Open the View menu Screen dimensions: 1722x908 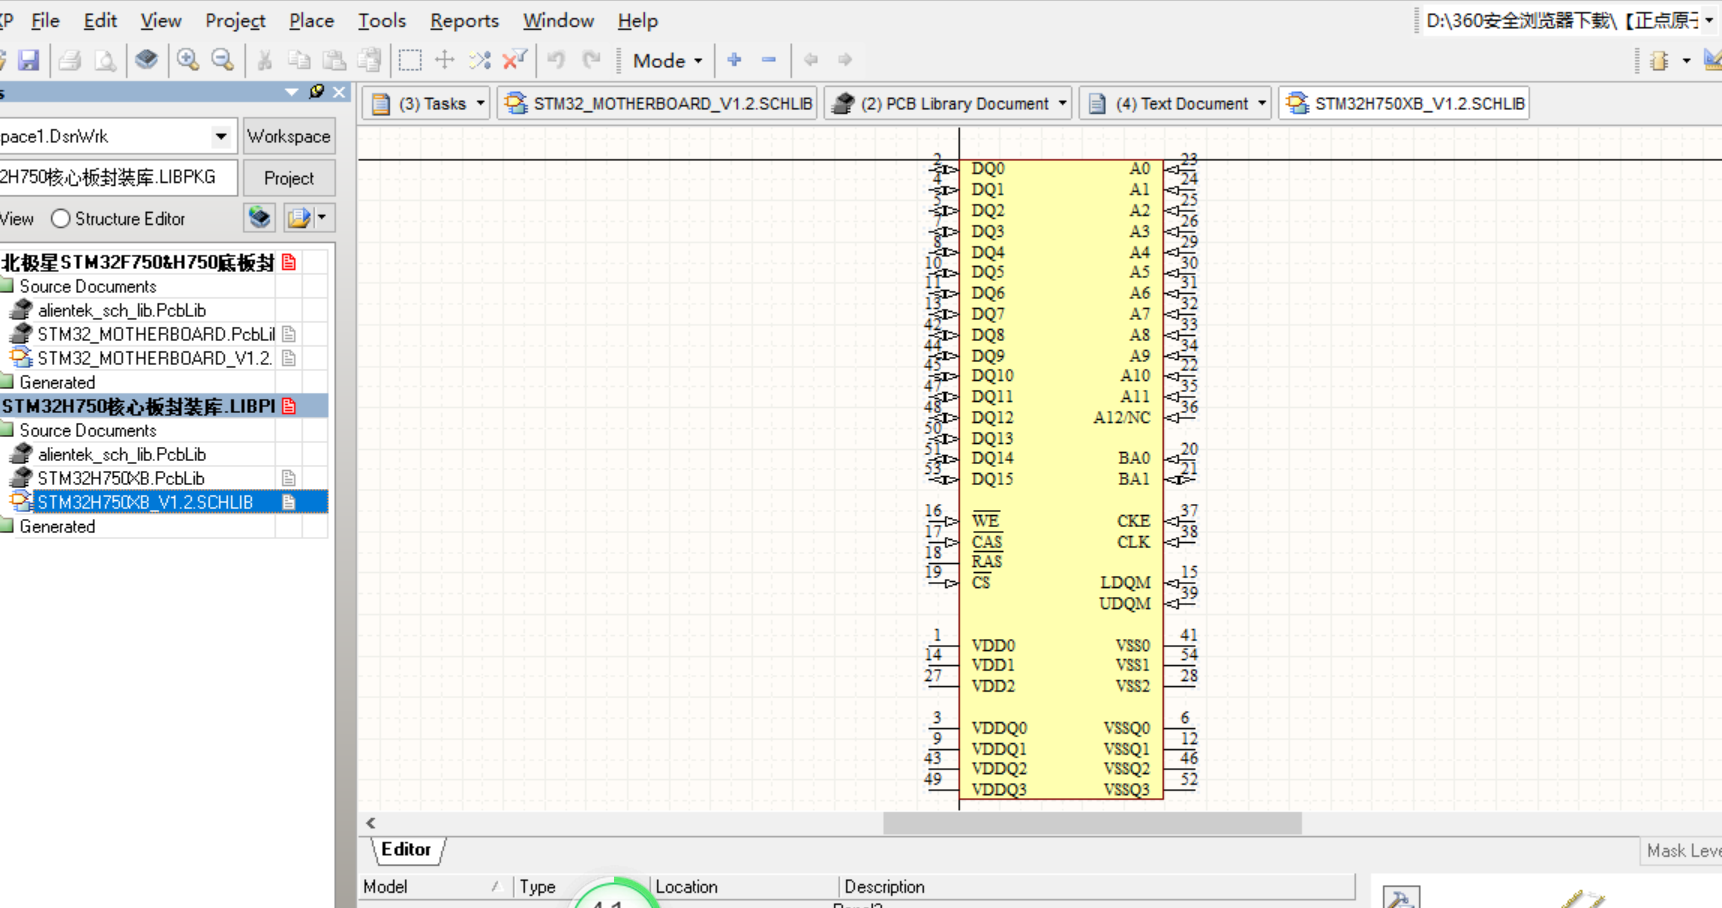[160, 20]
